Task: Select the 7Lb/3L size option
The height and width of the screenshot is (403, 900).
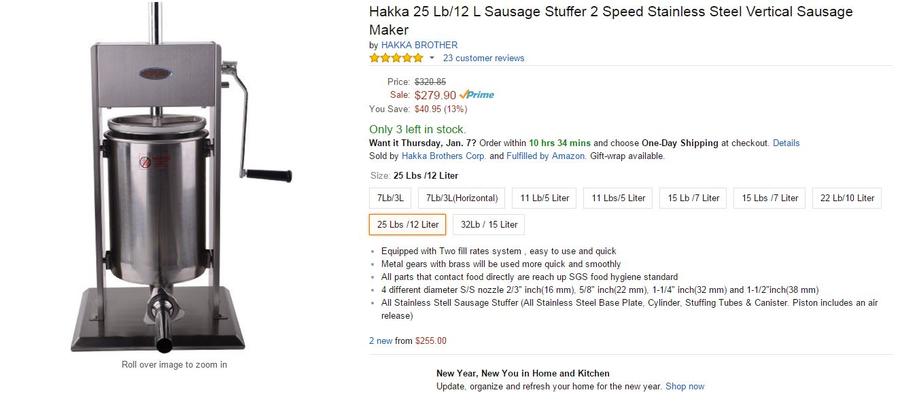Action: coord(391,198)
